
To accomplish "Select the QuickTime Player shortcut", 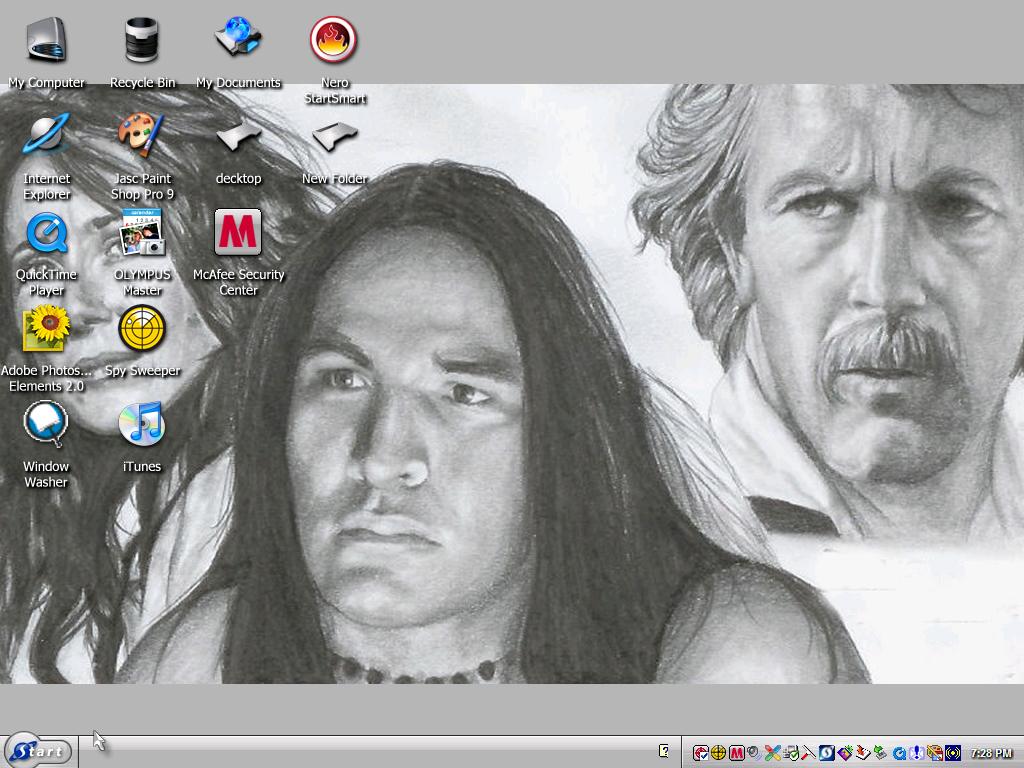I will click(x=46, y=253).
